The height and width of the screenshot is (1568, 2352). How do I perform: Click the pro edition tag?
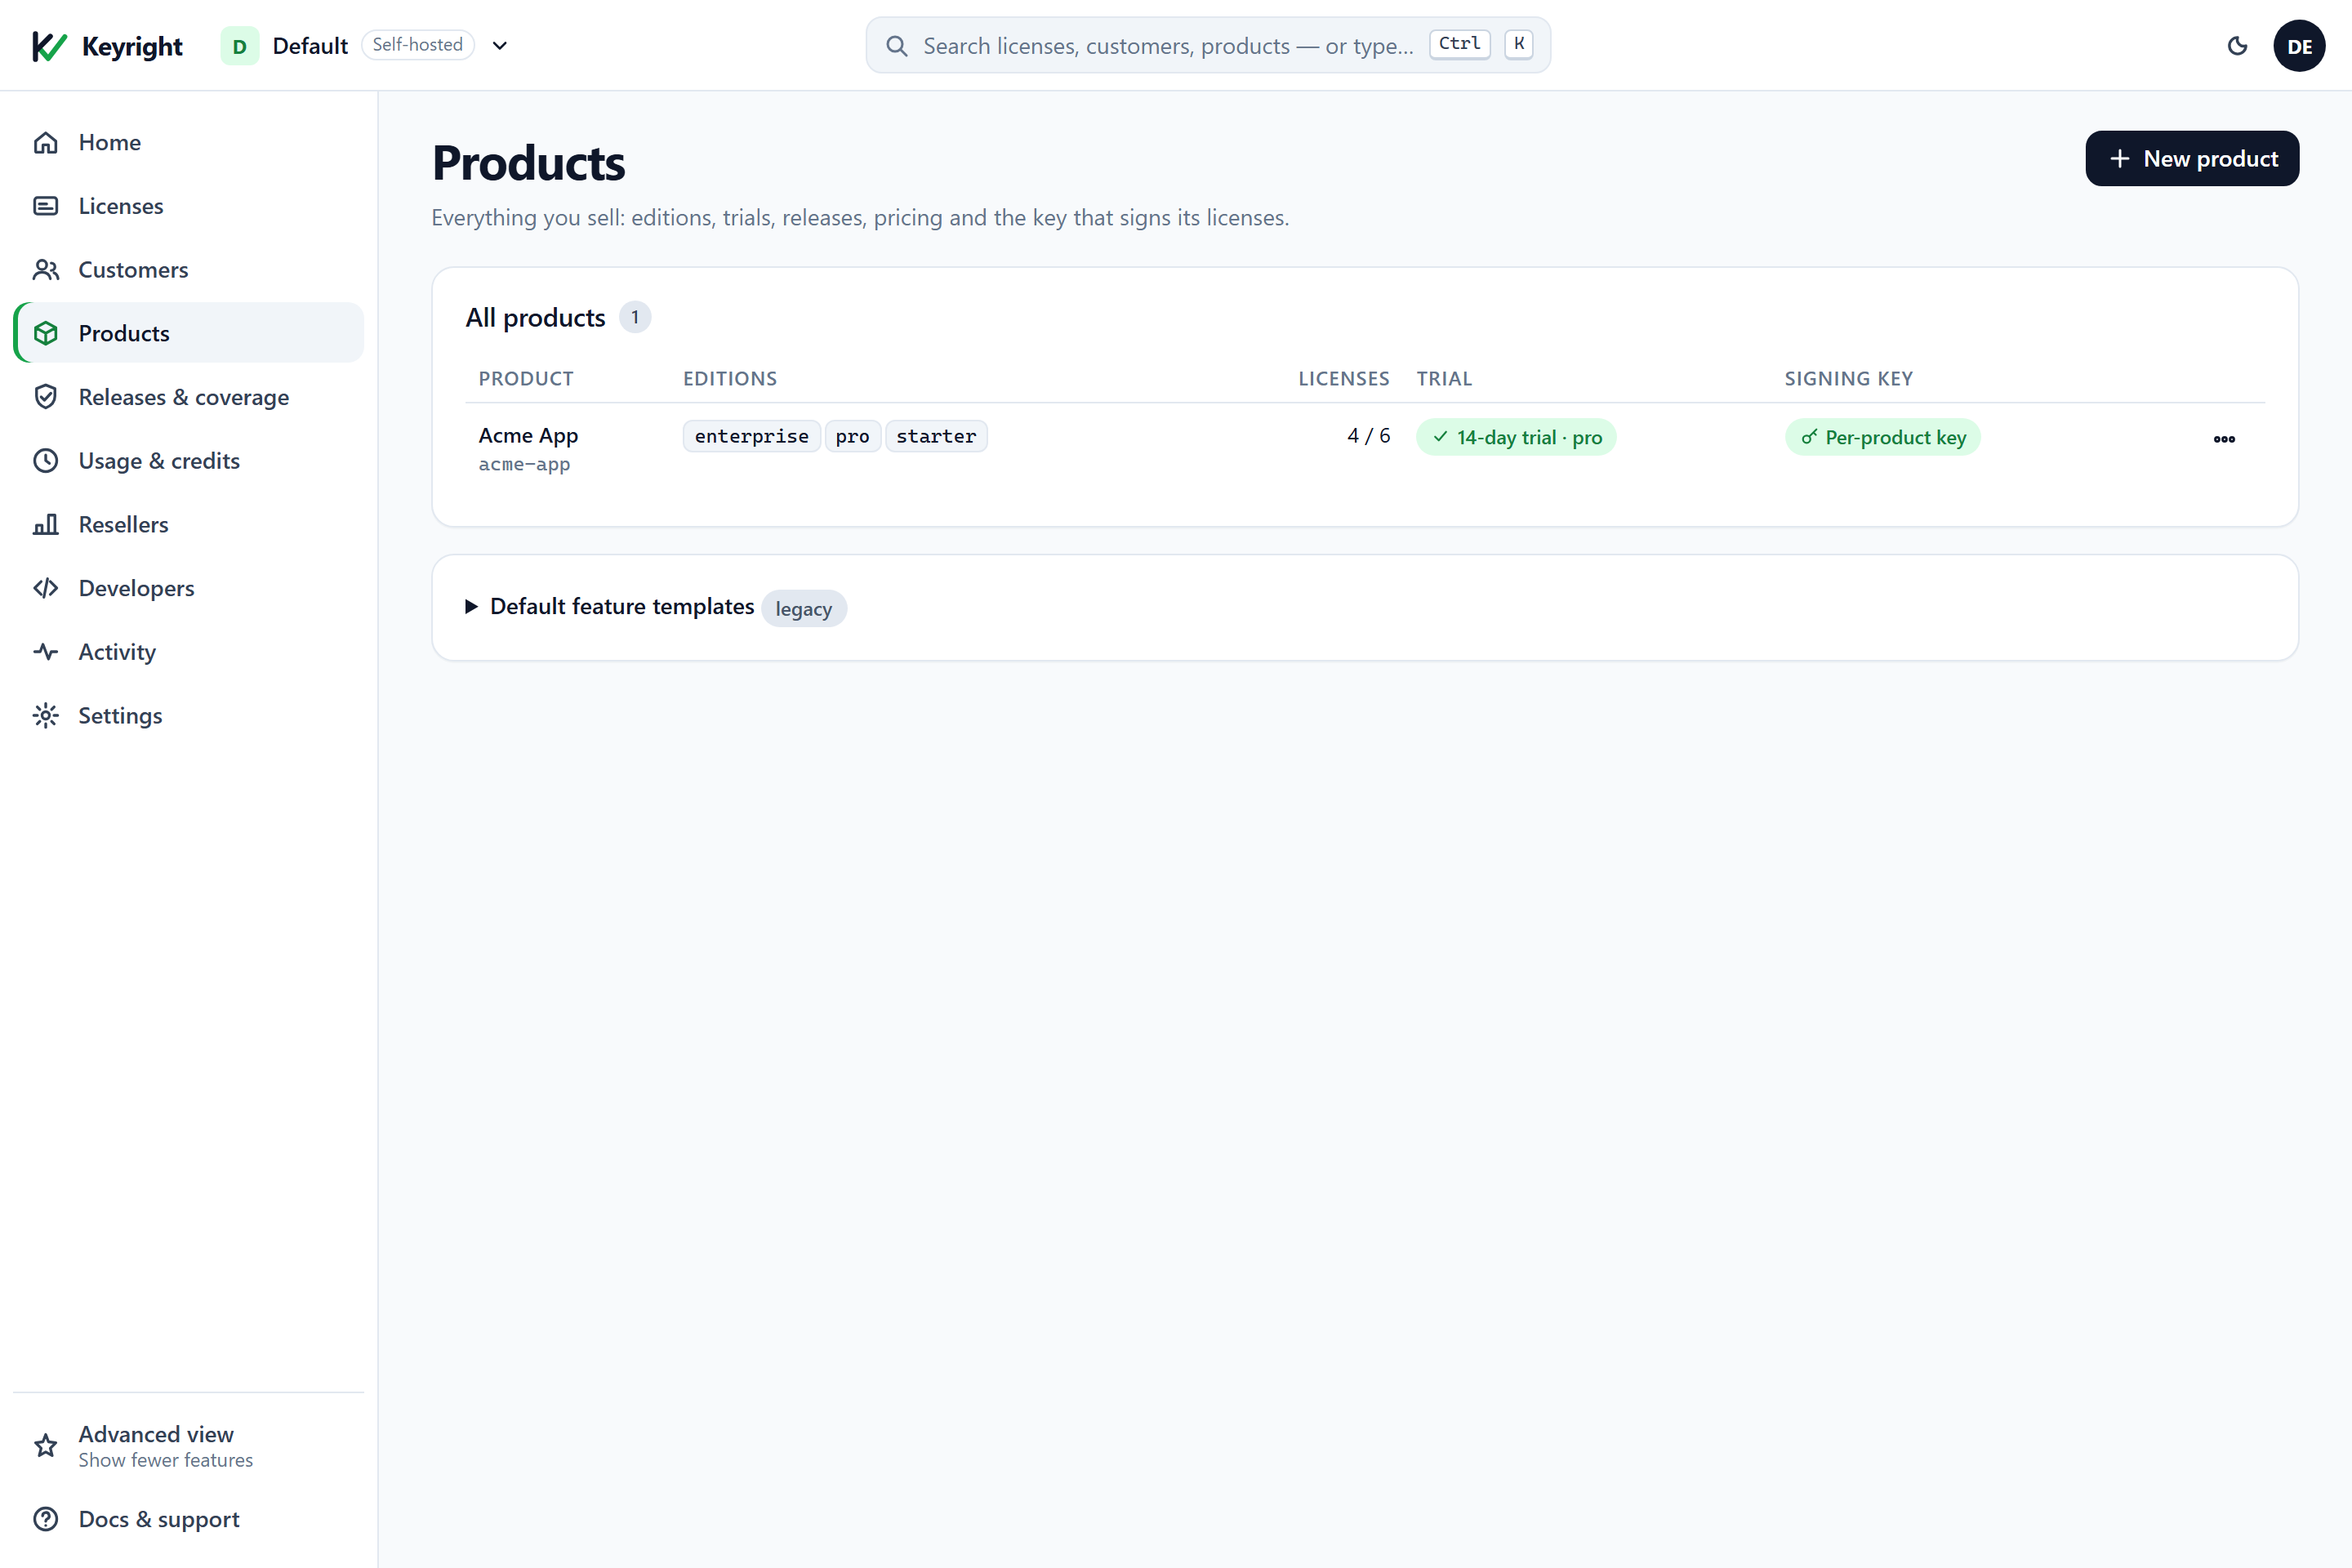click(x=852, y=436)
